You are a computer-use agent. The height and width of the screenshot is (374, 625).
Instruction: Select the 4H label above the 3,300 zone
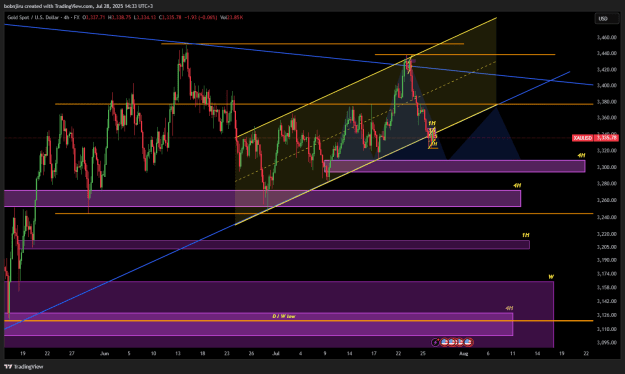click(582, 155)
